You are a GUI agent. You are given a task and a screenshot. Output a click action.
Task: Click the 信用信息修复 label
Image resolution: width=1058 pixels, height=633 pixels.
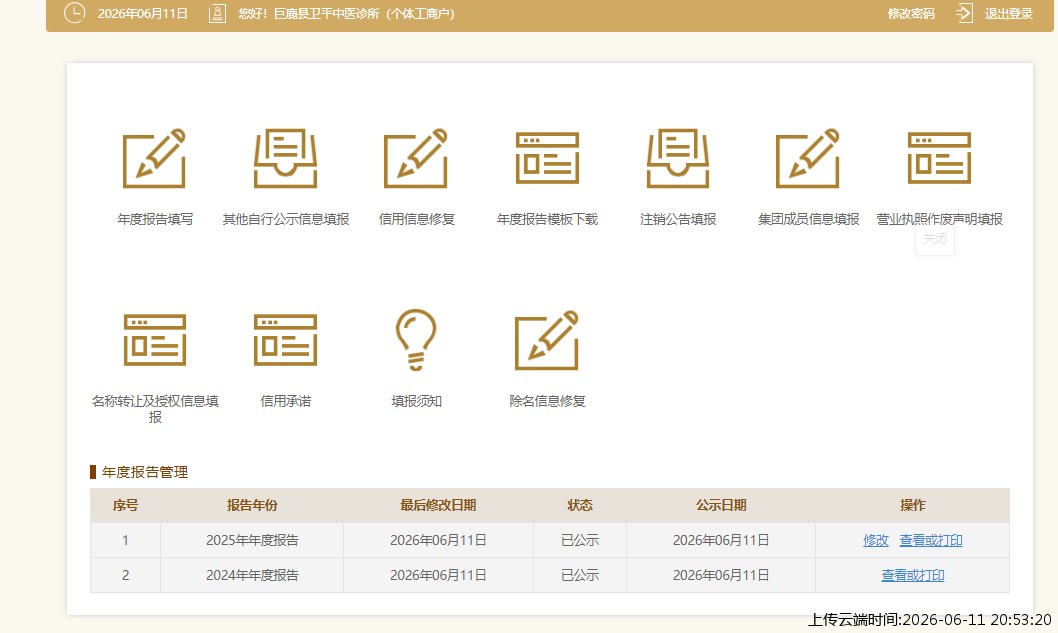tap(416, 219)
